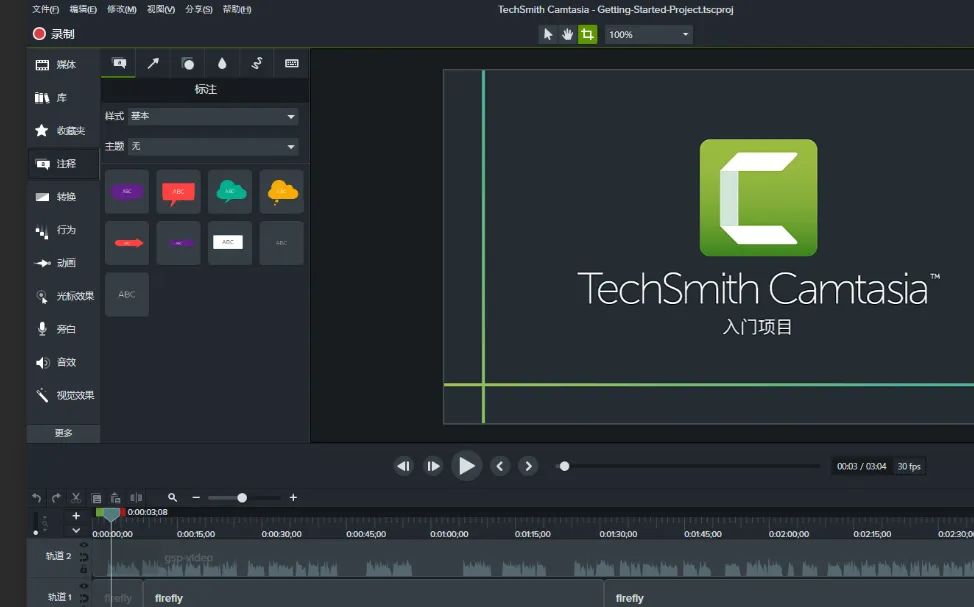Open the 视图(V) menu

click(x=161, y=9)
